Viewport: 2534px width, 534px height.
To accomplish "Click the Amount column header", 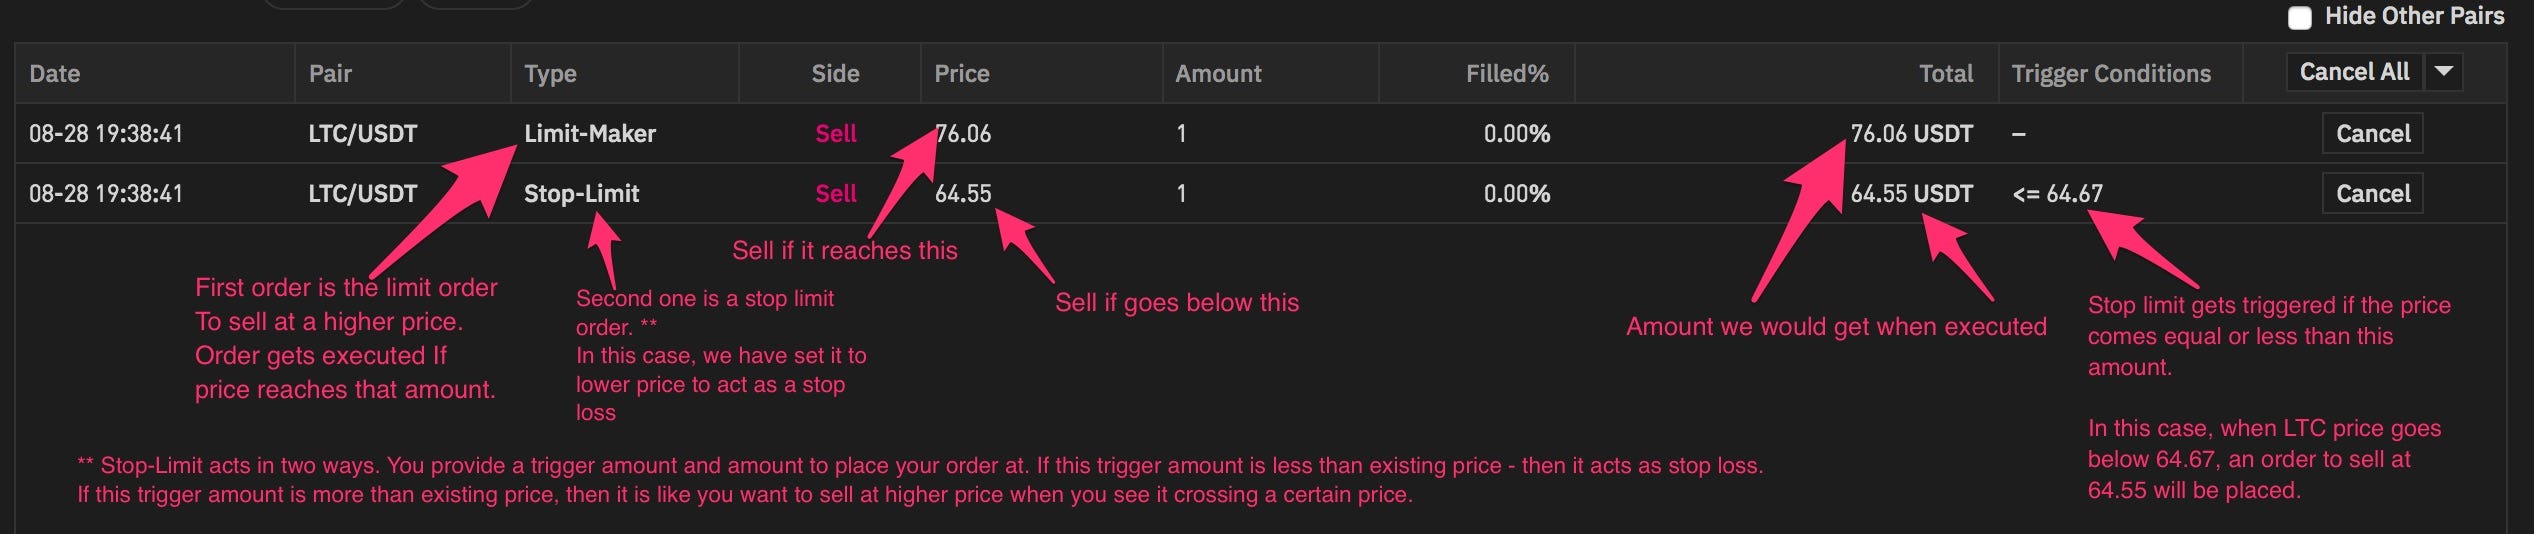I will (x=1218, y=73).
